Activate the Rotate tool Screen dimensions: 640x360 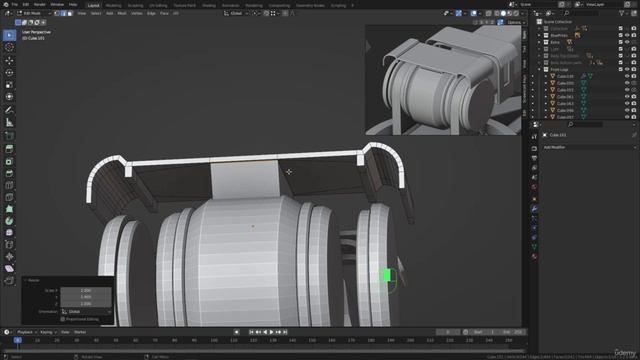click(9, 73)
